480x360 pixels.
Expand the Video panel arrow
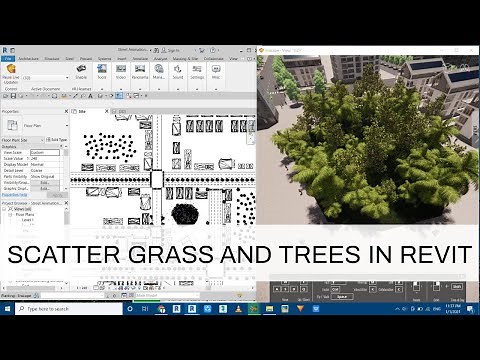click(x=121, y=89)
